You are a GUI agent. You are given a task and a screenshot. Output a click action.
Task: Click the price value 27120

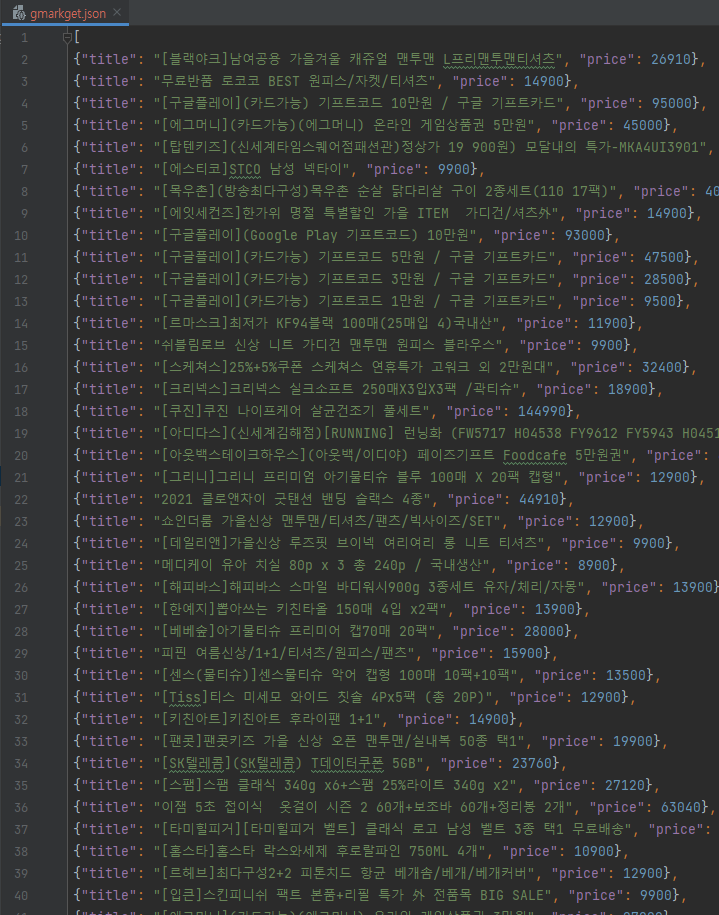tap(624, 785)
